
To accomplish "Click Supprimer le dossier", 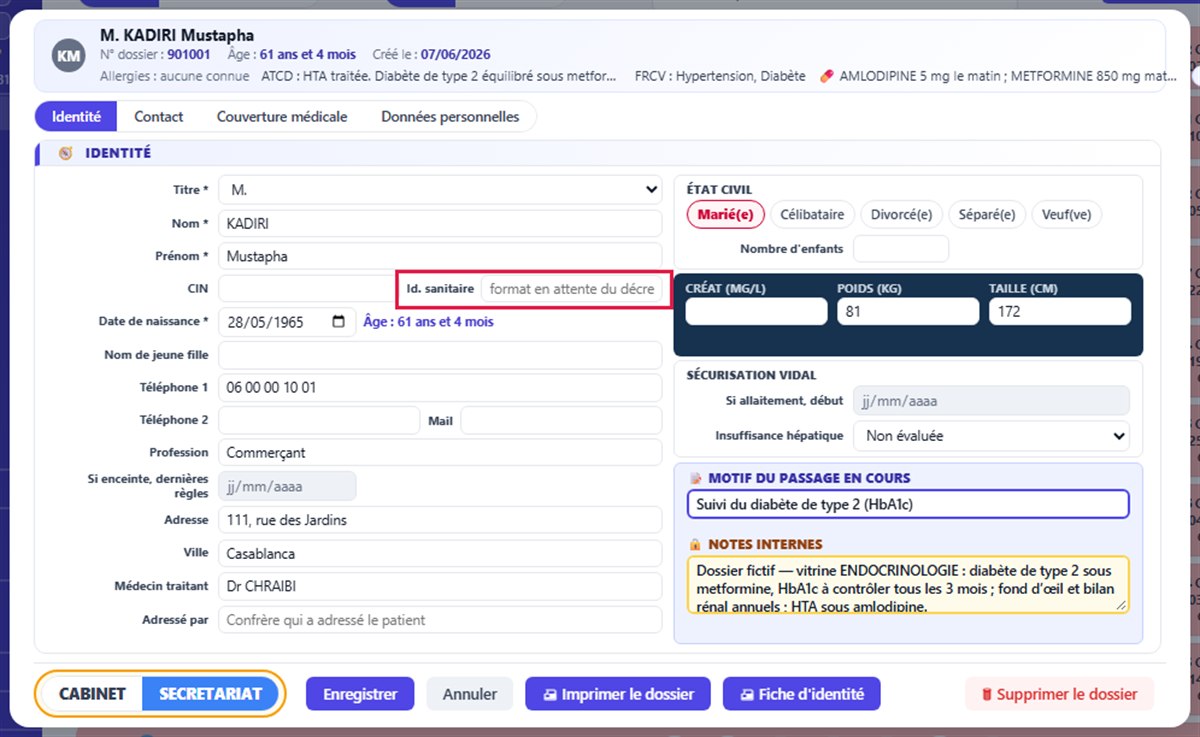I will pyautogui.click(x=1059, y=694).
